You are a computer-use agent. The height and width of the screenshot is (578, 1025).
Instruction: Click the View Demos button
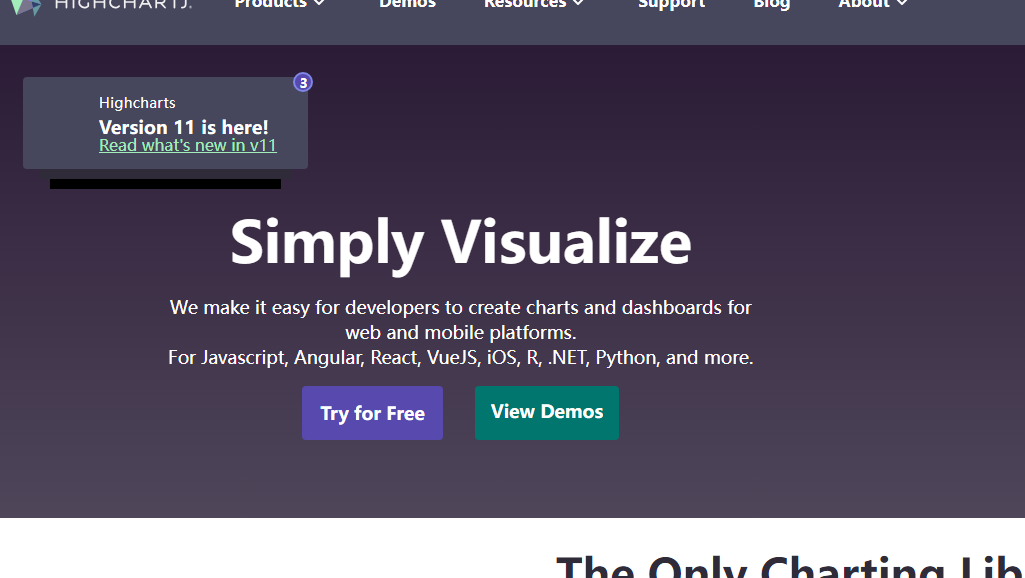point(547,413)
